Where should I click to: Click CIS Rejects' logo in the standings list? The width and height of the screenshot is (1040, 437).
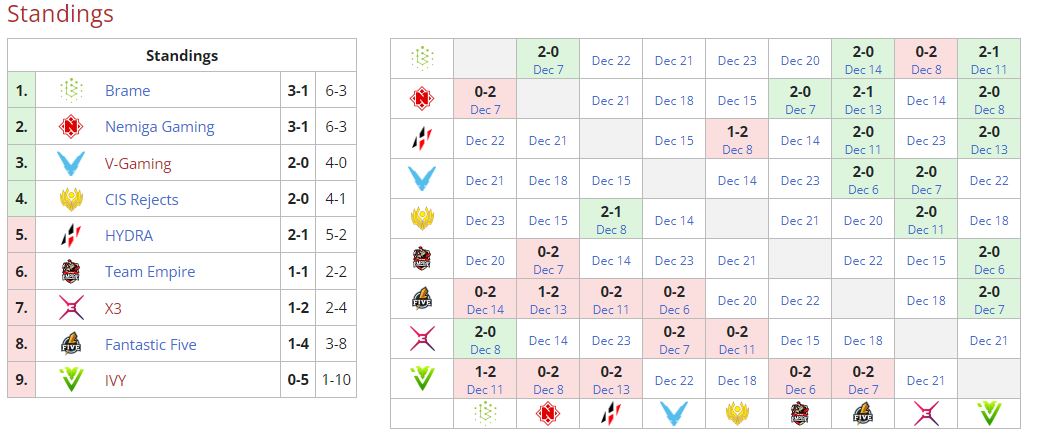coord(71,199)
